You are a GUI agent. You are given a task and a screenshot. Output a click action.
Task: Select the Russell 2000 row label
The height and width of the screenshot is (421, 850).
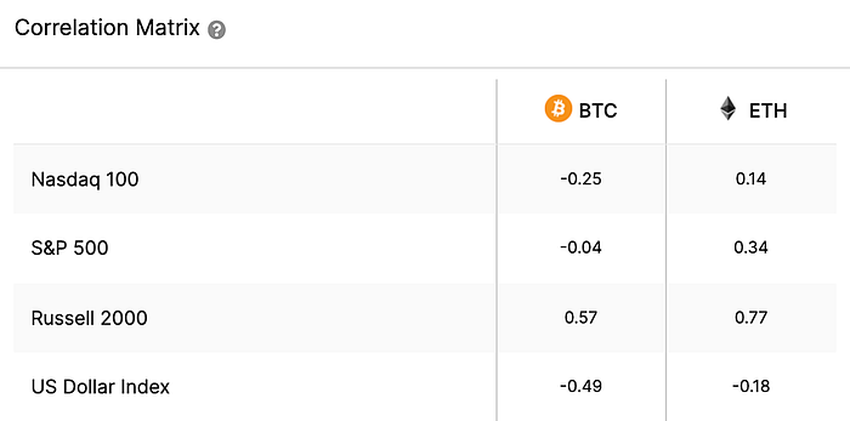tap(89, 318)
